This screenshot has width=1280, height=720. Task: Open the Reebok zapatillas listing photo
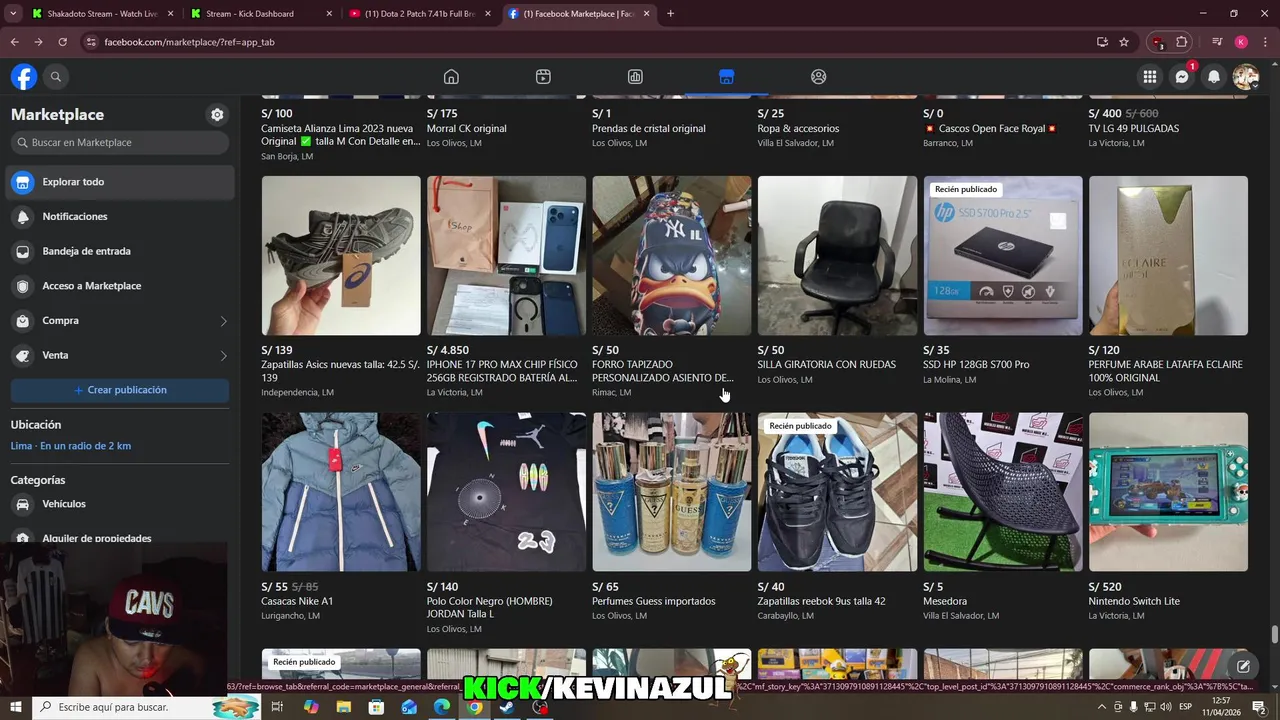(837, 492)
